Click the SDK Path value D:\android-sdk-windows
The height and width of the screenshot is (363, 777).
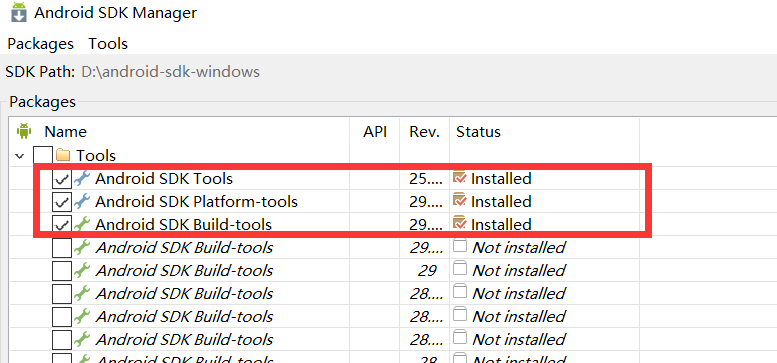170,72
